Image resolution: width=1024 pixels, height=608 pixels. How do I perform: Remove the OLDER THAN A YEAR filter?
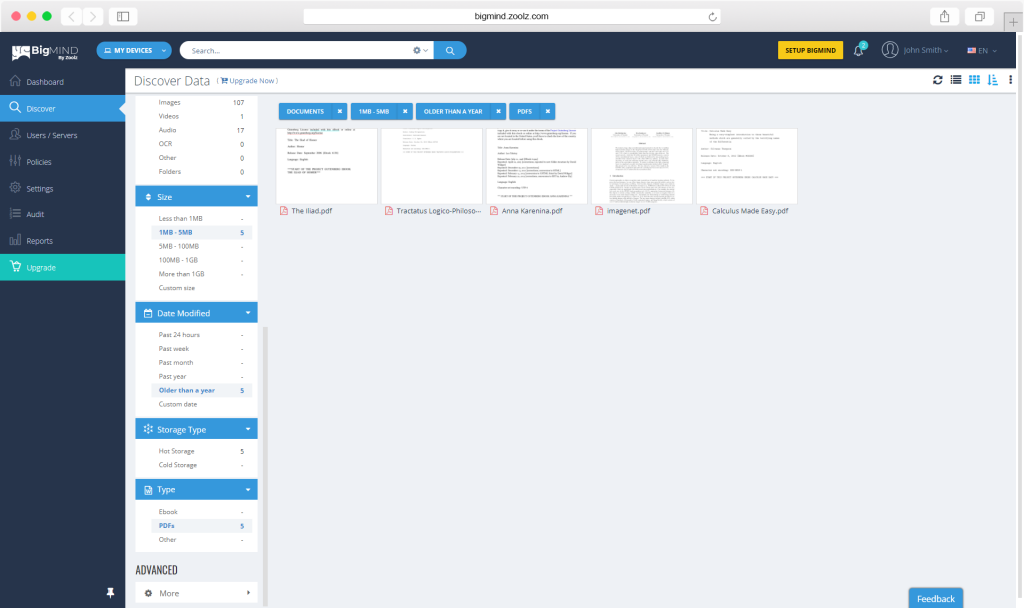point(496,111)
